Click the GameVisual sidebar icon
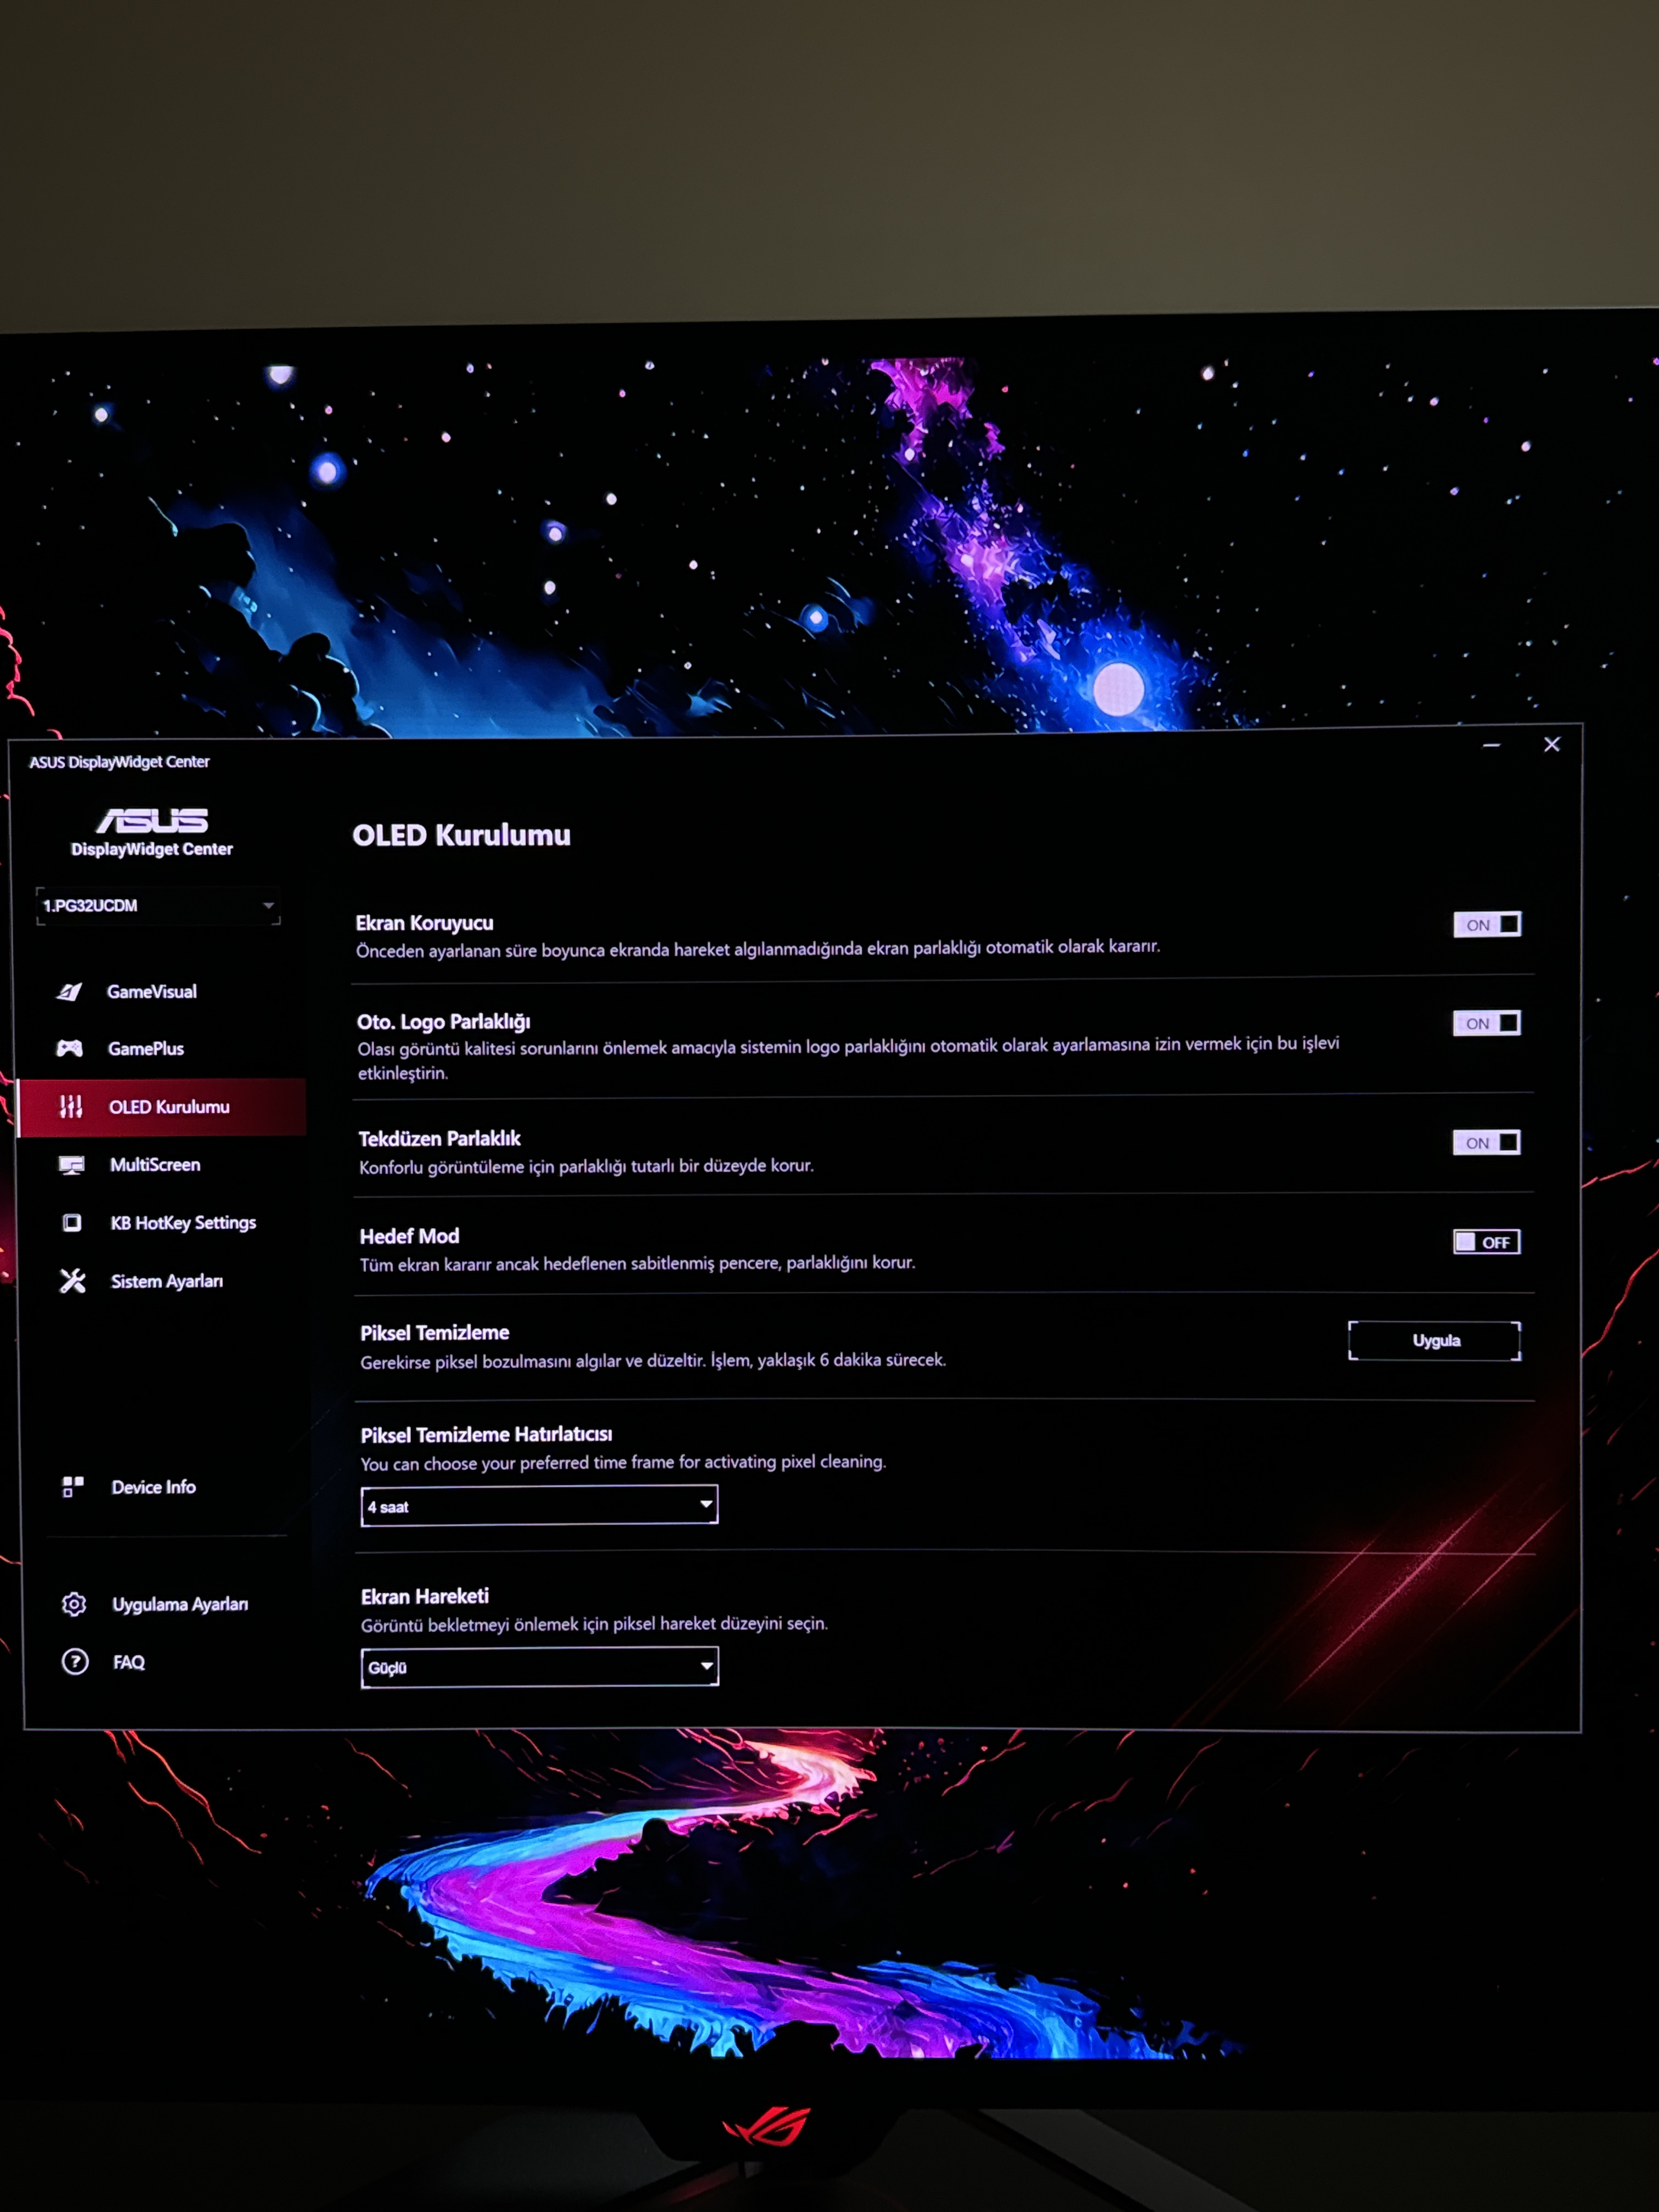Viewport: 1659px width, 2212px height. (x=69, y=991)
